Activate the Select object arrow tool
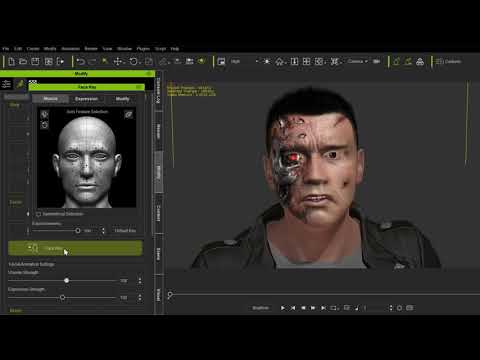The image size is (480, 360). (x=105, y=61)
